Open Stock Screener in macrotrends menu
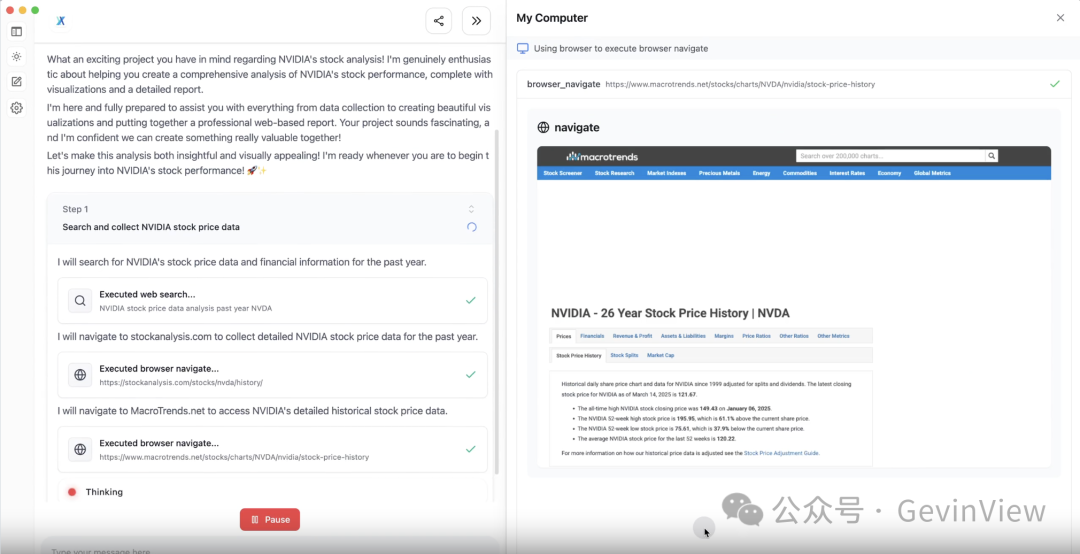Screen dimensions: 1080x554 coord(563,173)
